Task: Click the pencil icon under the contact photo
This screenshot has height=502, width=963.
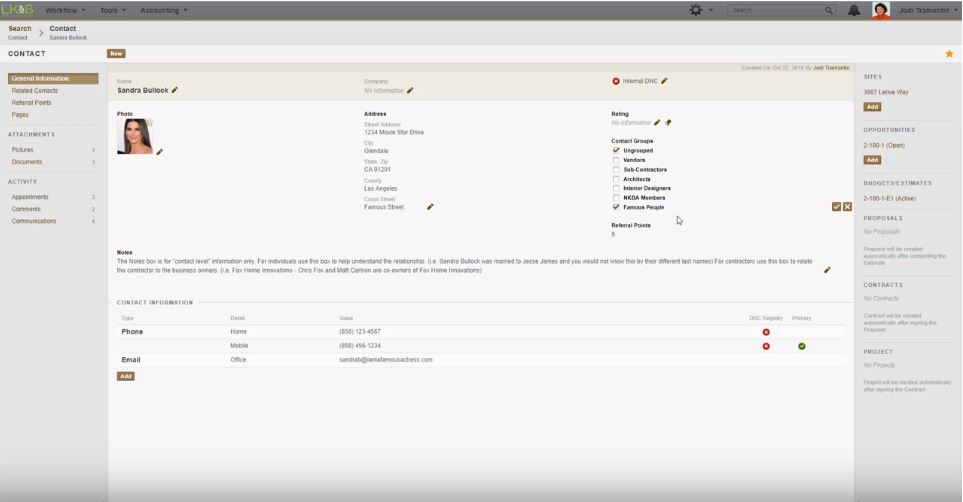Action: coord(159,152)
